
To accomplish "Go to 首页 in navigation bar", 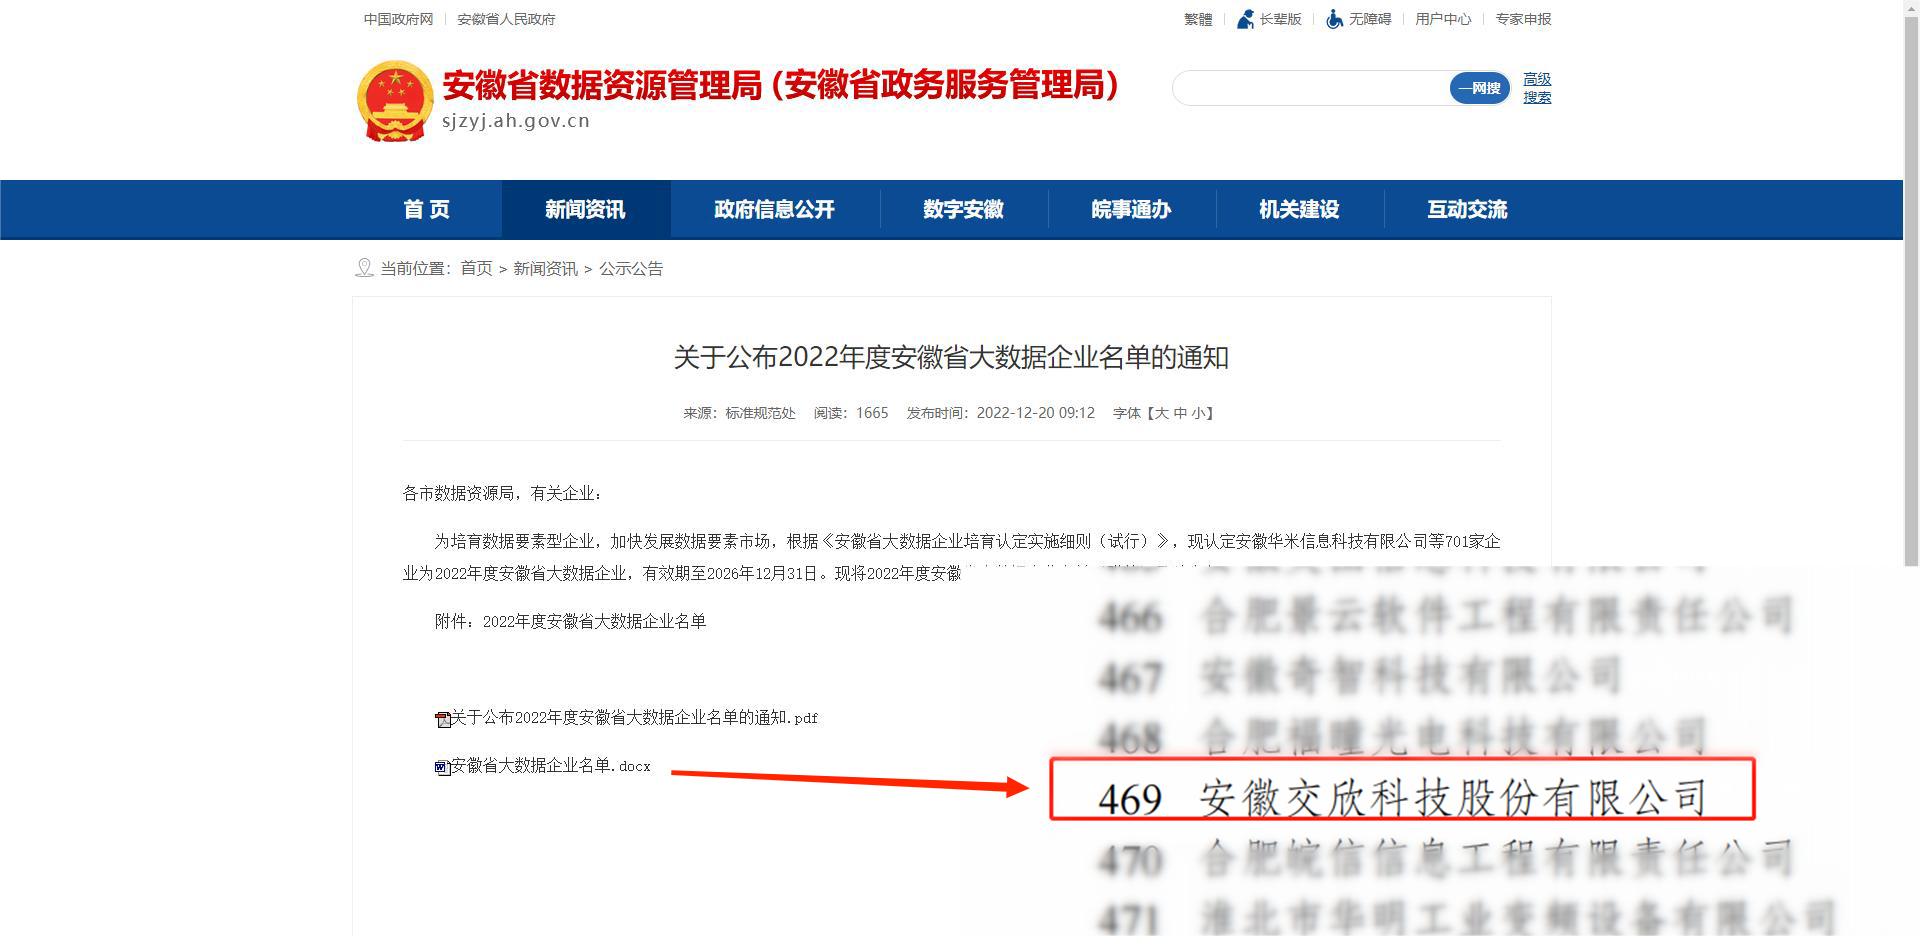I will (x=427, y=209).
